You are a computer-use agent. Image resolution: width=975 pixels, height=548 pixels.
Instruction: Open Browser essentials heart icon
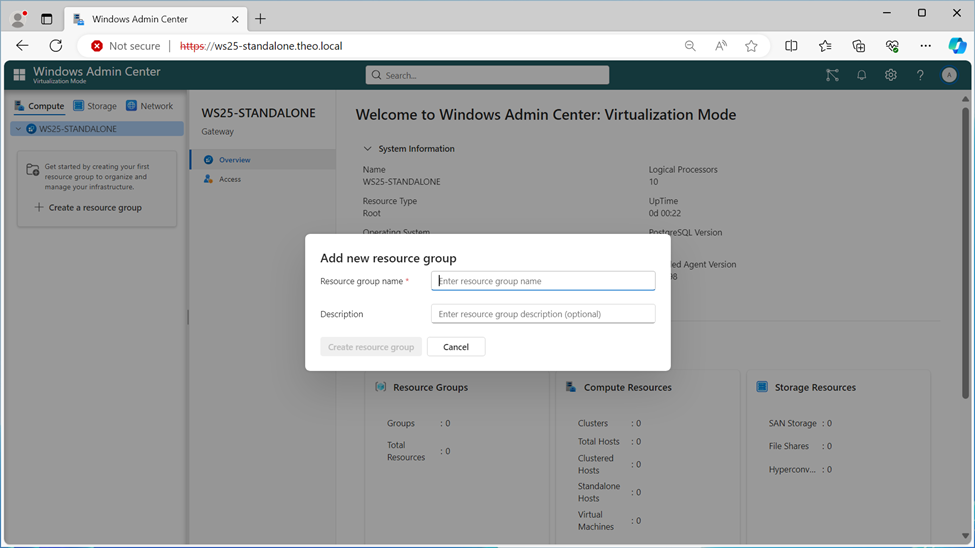pyautogui.click(x=892, y=46)
